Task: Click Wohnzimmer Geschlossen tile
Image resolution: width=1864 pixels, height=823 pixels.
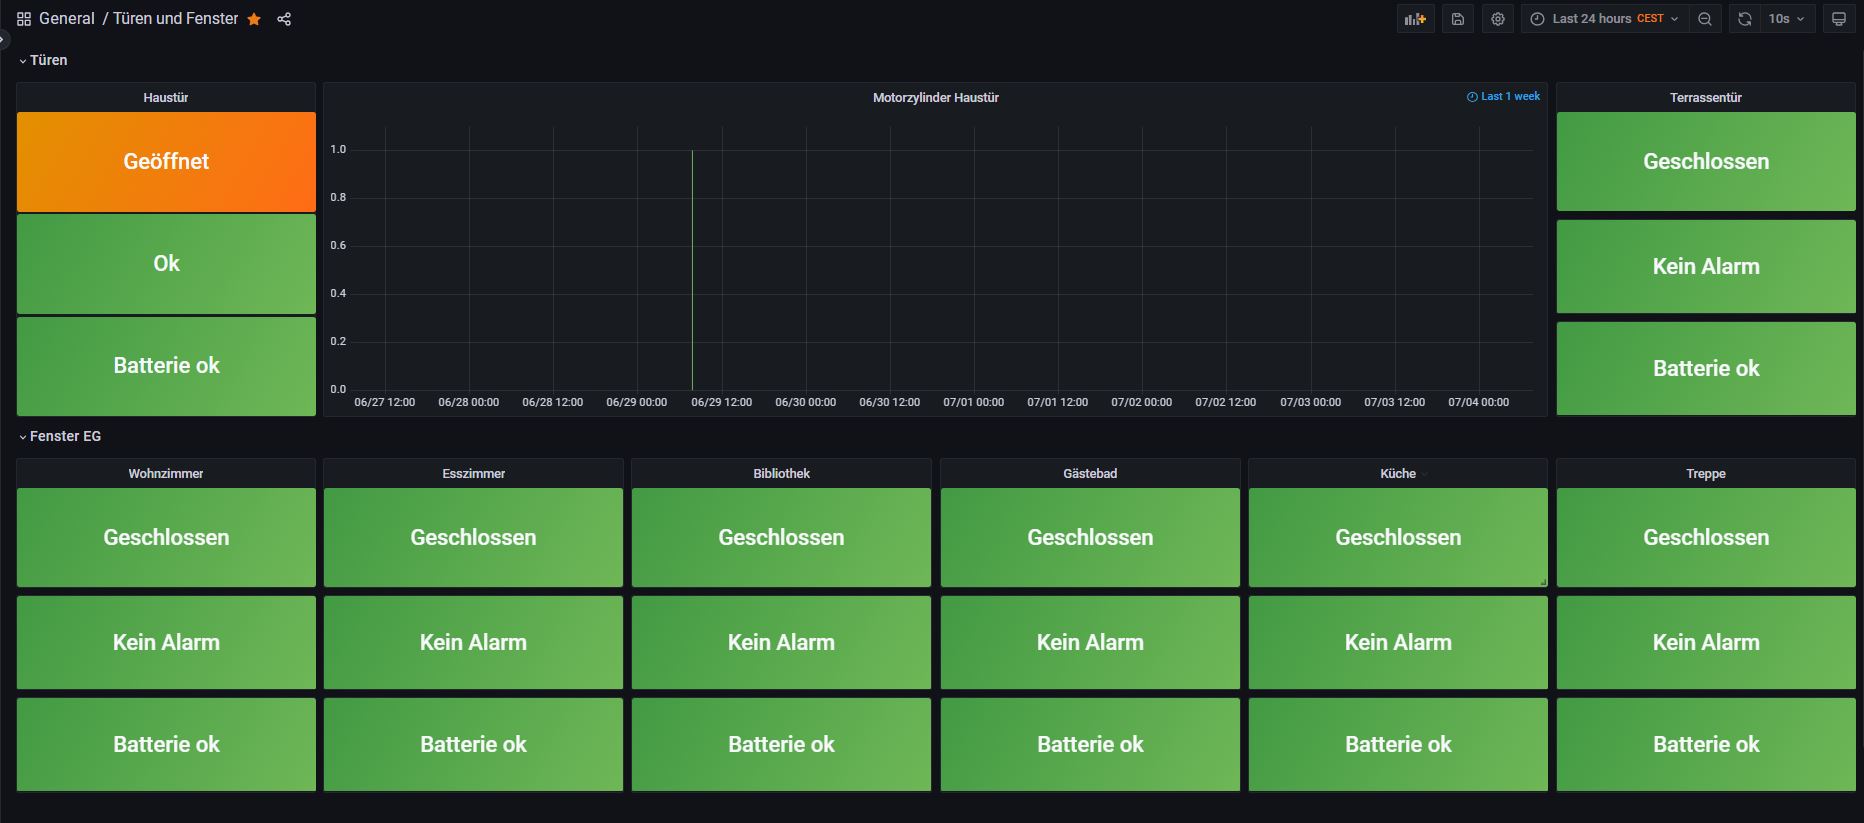Action: pyautogui.click(x=166, y=537)
